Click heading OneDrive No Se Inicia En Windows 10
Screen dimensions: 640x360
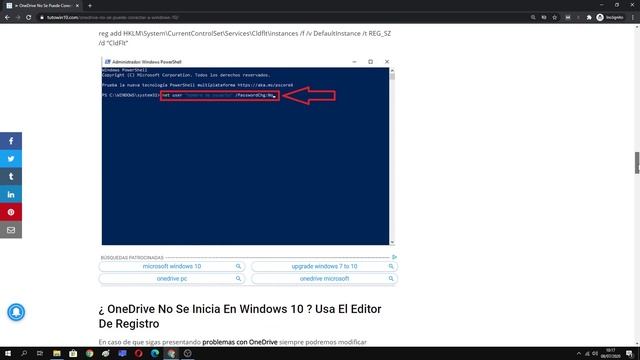[240, 316]
